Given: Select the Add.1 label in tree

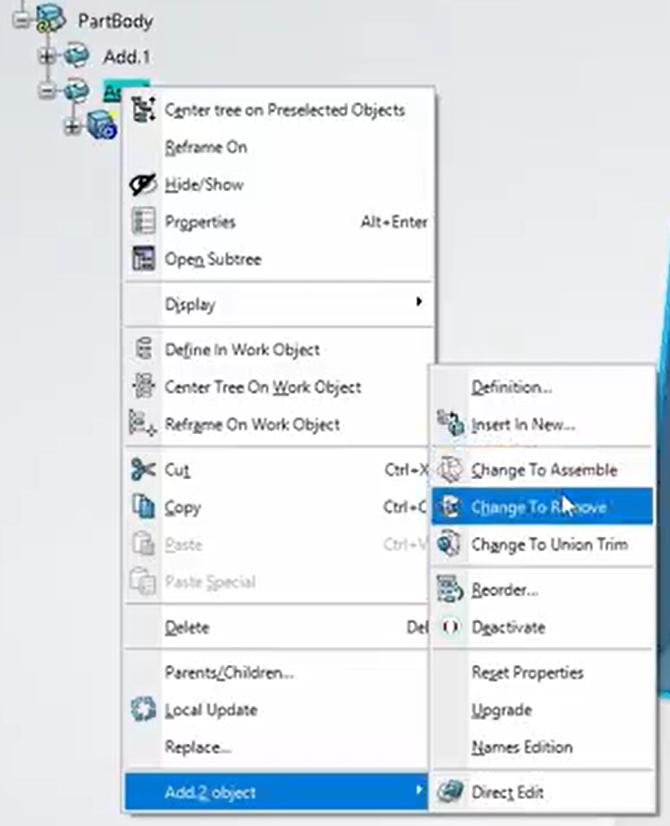Looking at the screenshot, I should pos(126,56).
